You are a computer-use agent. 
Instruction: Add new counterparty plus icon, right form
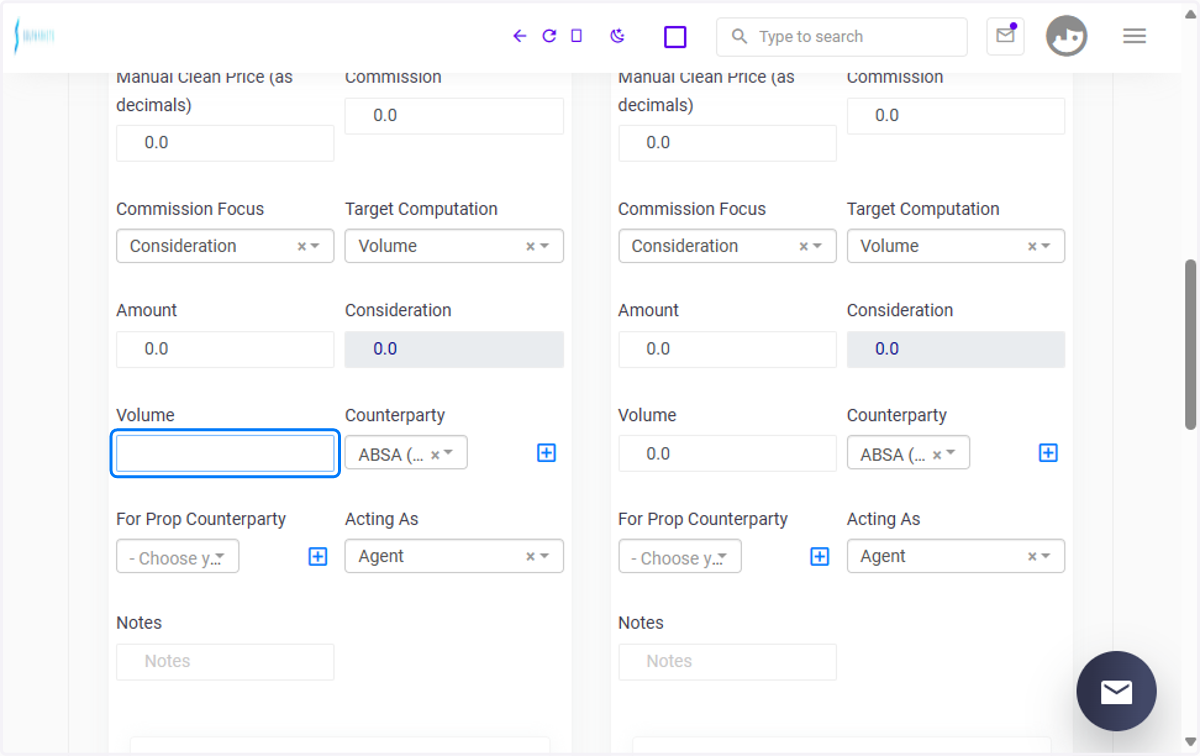1048,453
